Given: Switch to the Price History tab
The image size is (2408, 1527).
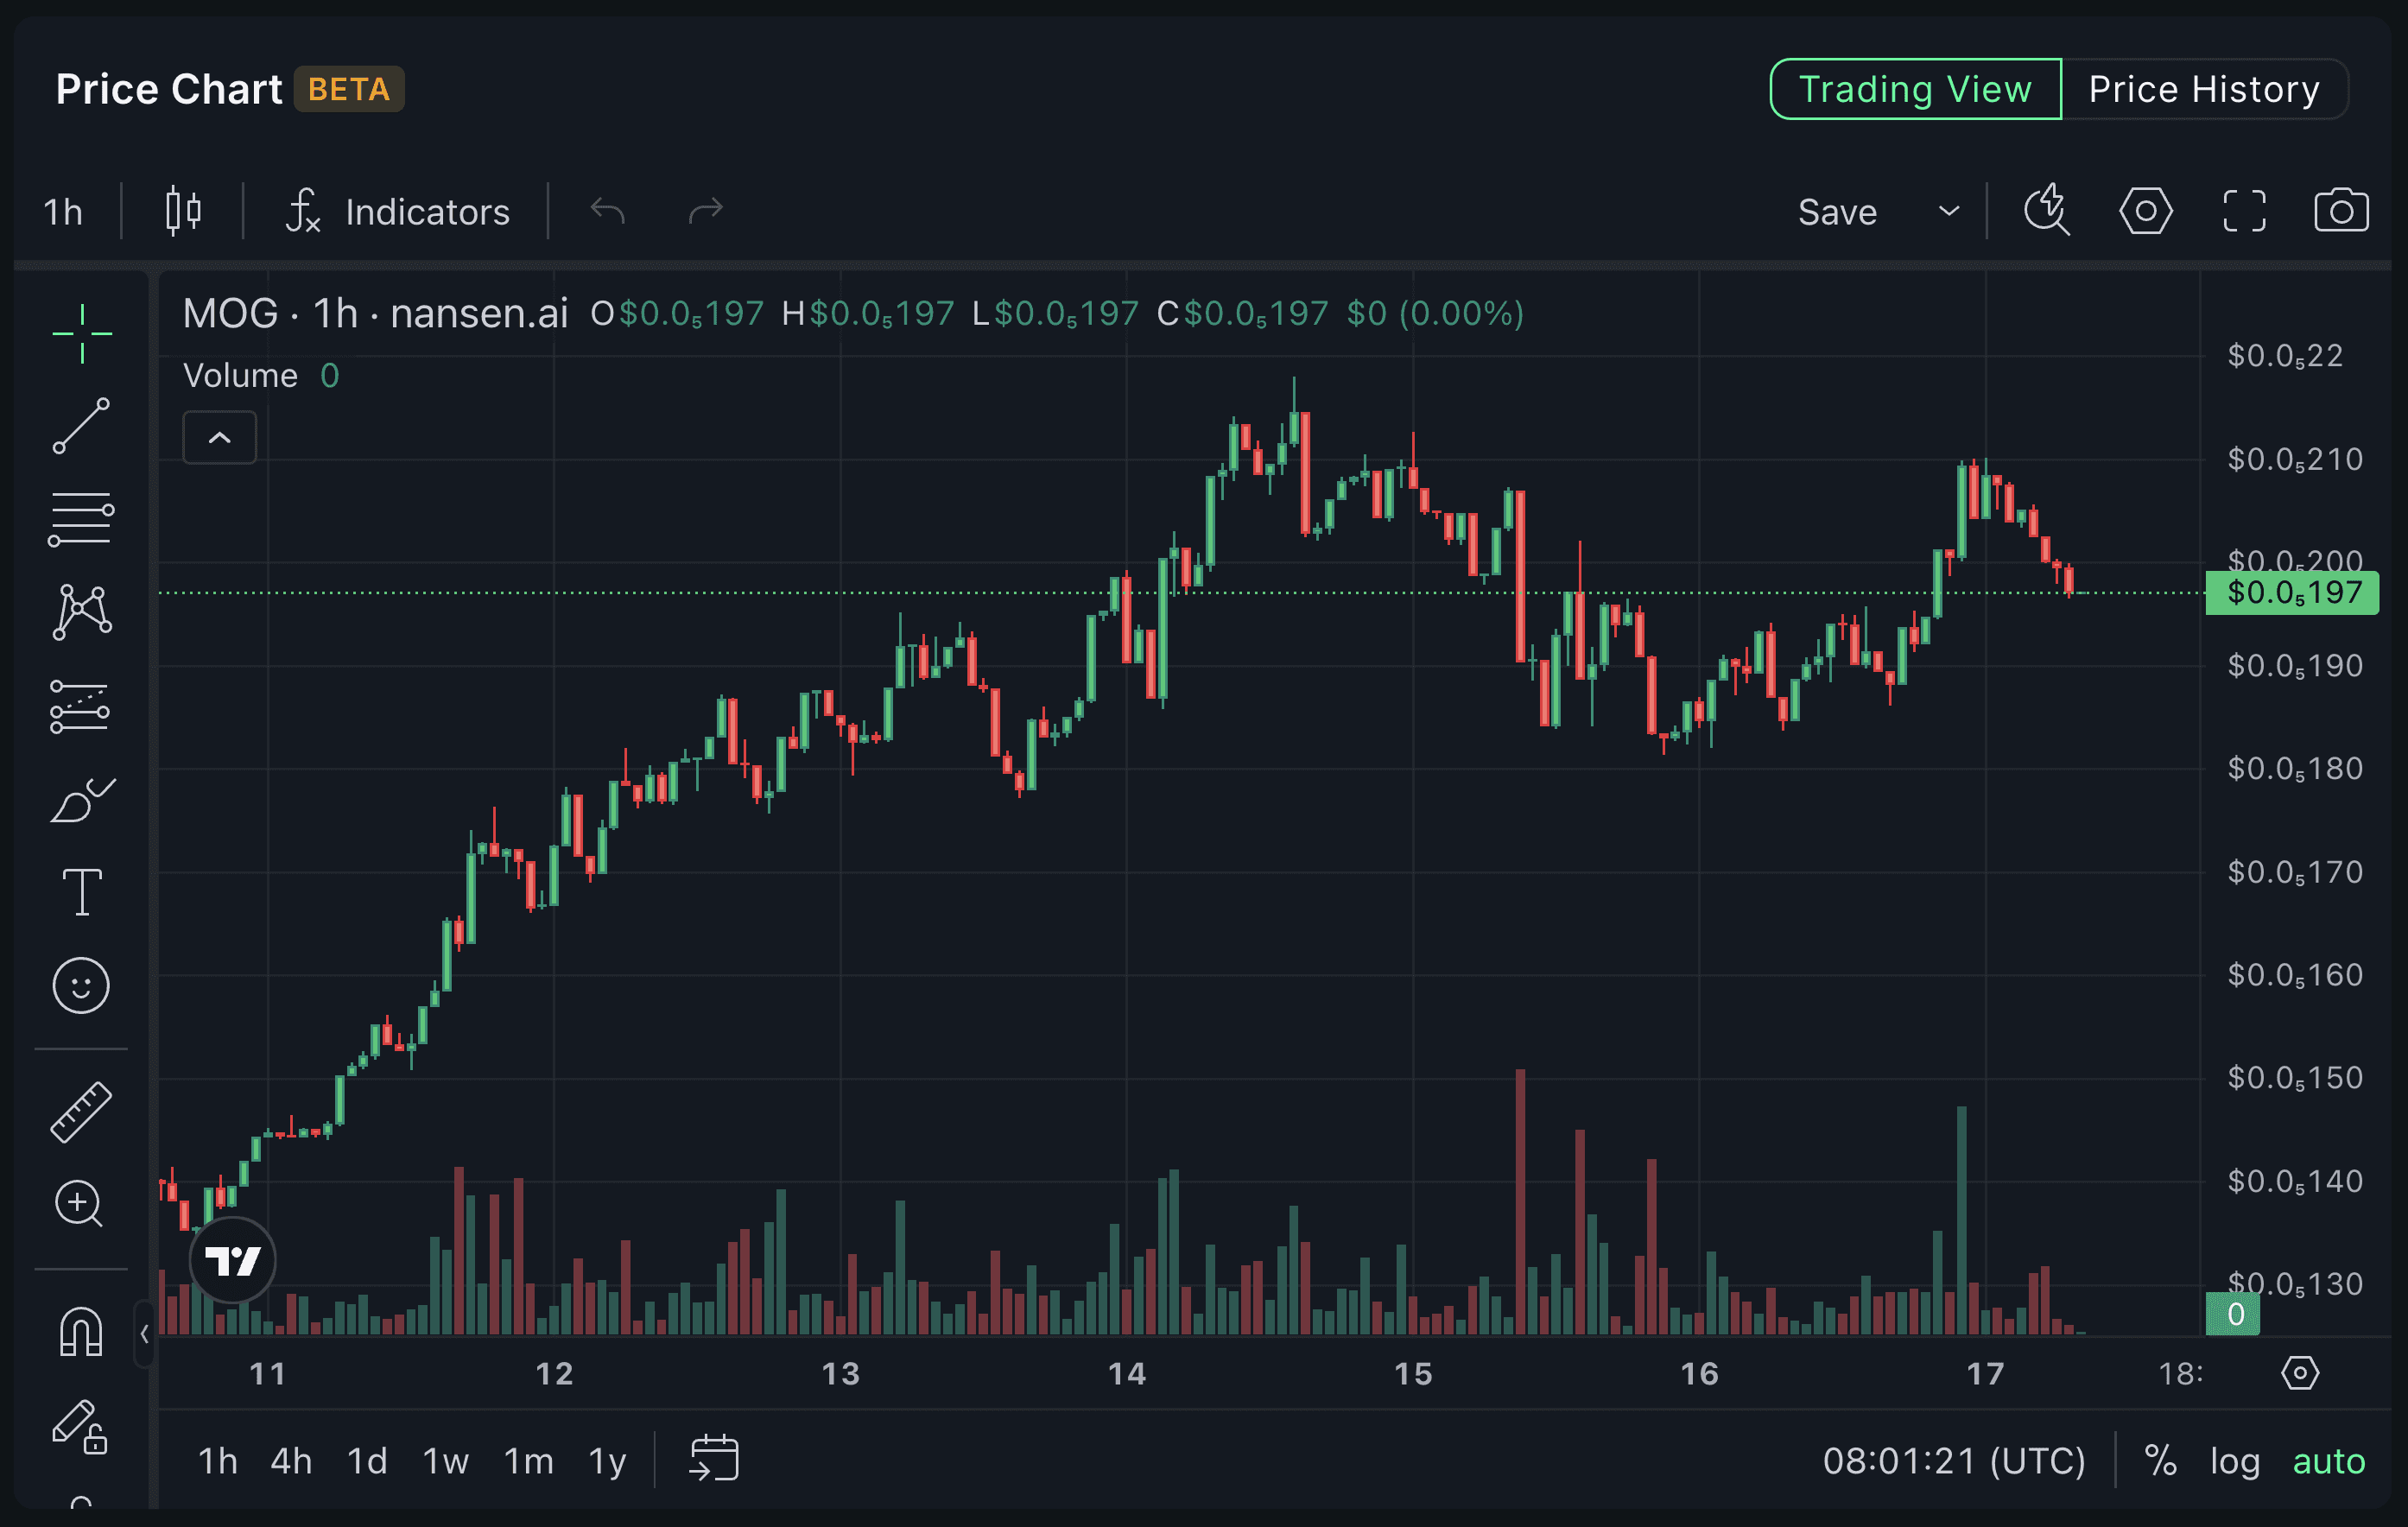Looking at the screenshot, I should [2204, 89].
